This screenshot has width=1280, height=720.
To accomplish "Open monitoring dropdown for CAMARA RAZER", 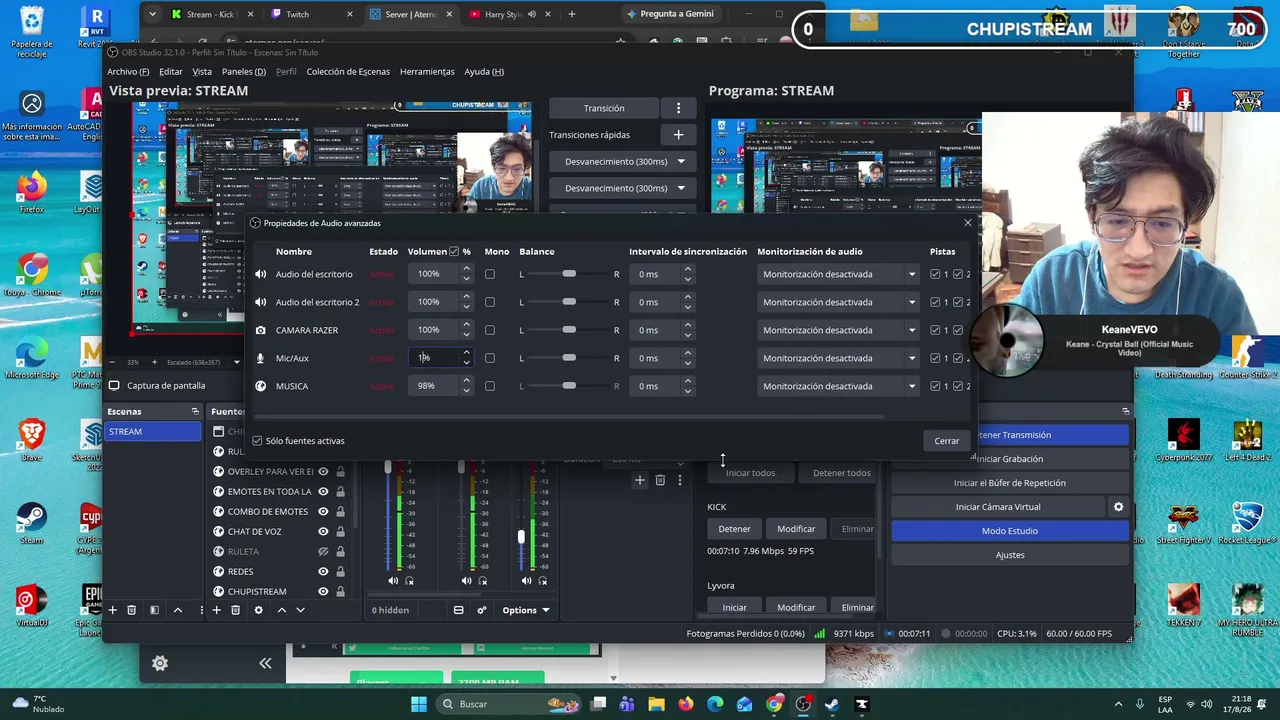I will 838,330.
